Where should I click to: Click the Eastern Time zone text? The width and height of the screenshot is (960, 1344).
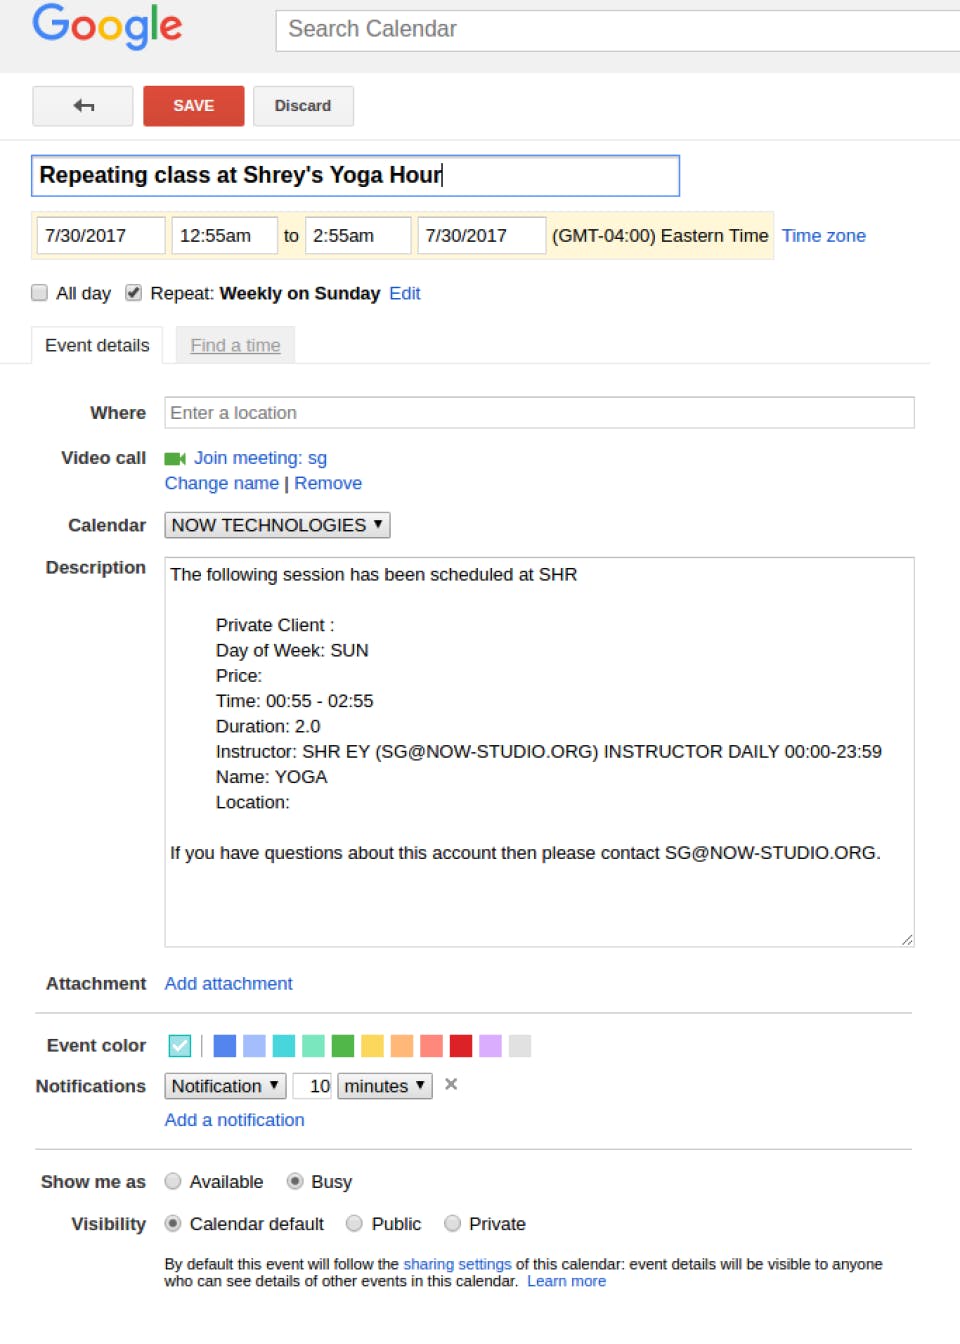coord(660,236)
